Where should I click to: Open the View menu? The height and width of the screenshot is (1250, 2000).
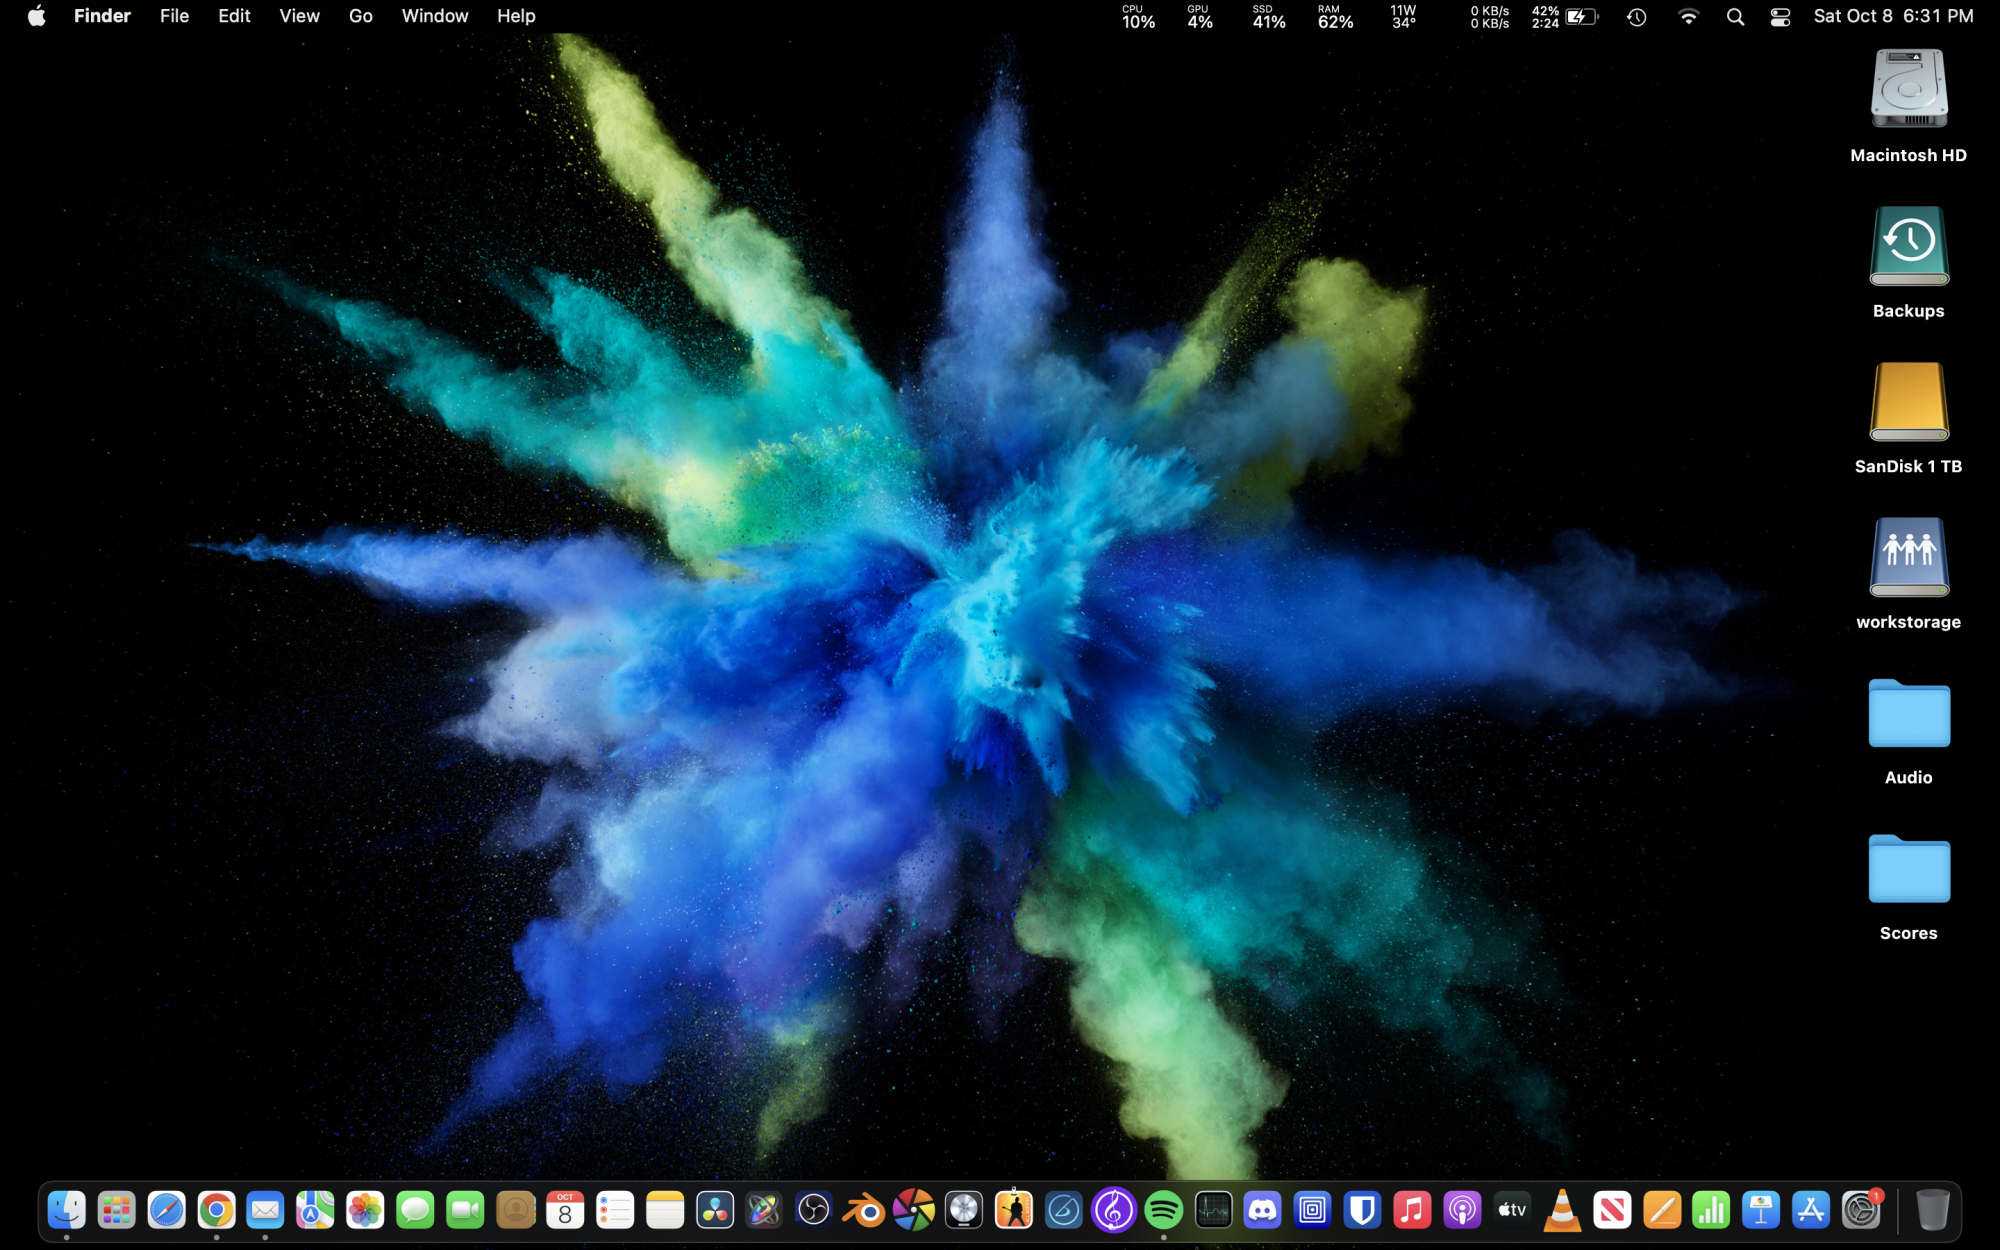[x=299, y=16]
